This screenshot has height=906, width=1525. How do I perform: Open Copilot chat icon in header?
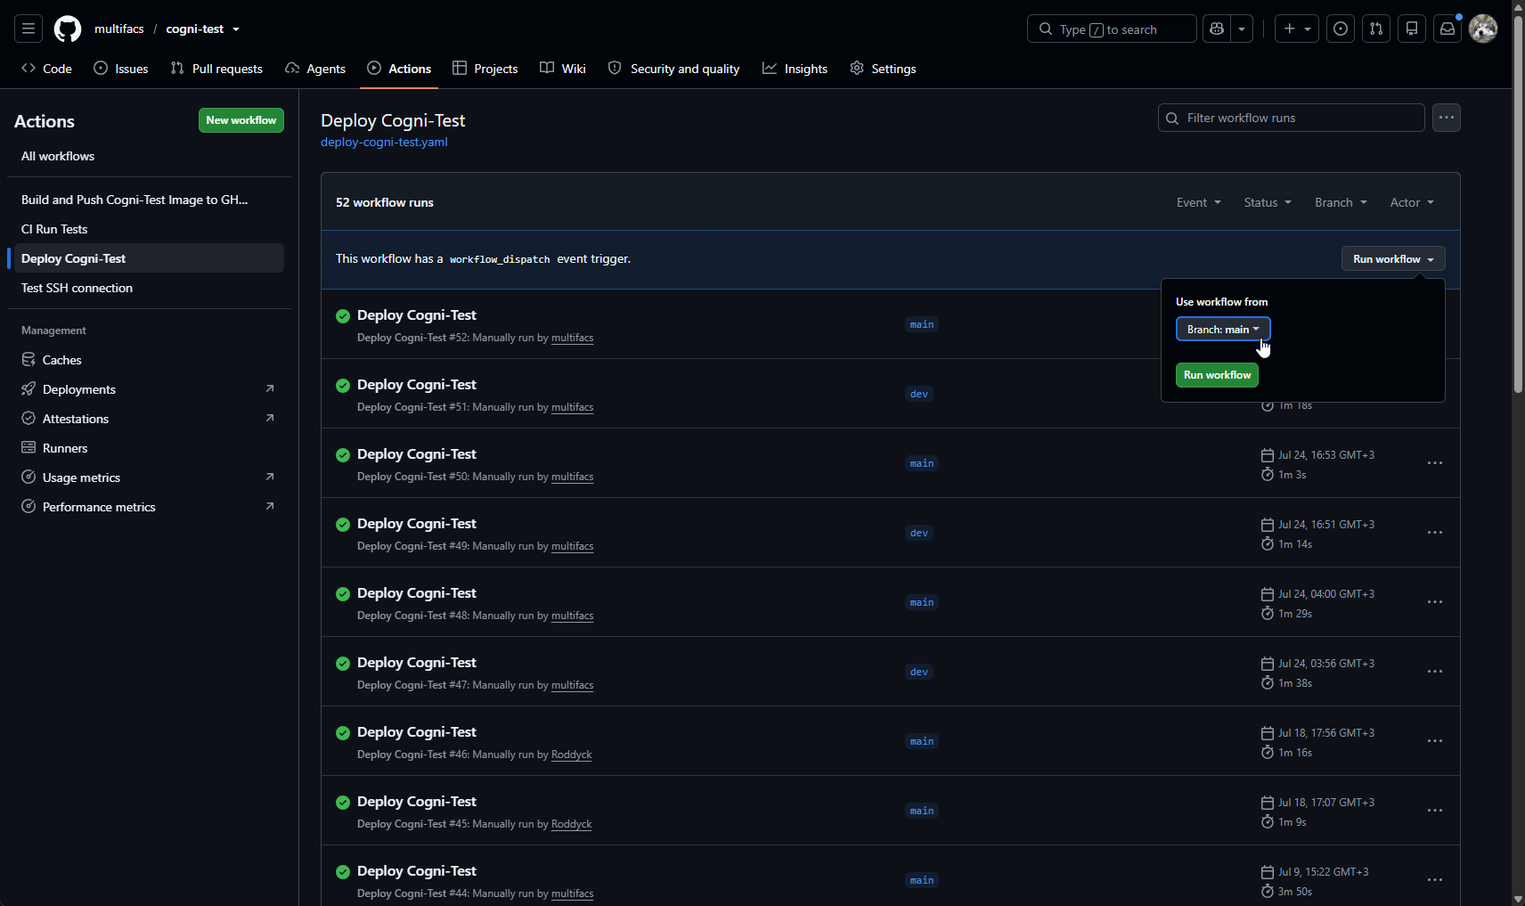coord(1217,29)
